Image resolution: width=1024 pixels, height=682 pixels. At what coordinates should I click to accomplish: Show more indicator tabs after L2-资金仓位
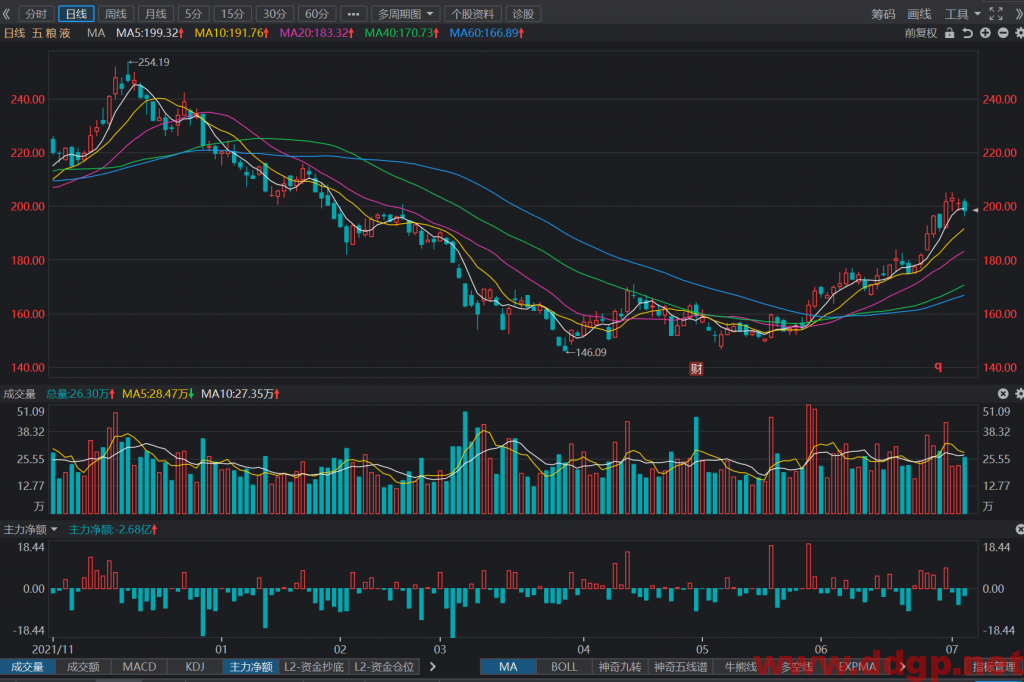[432, 667]
